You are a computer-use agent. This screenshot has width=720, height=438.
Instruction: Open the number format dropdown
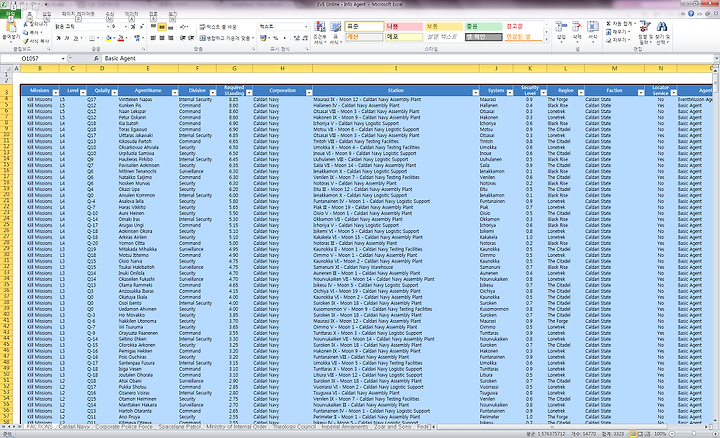pos(306,27)
